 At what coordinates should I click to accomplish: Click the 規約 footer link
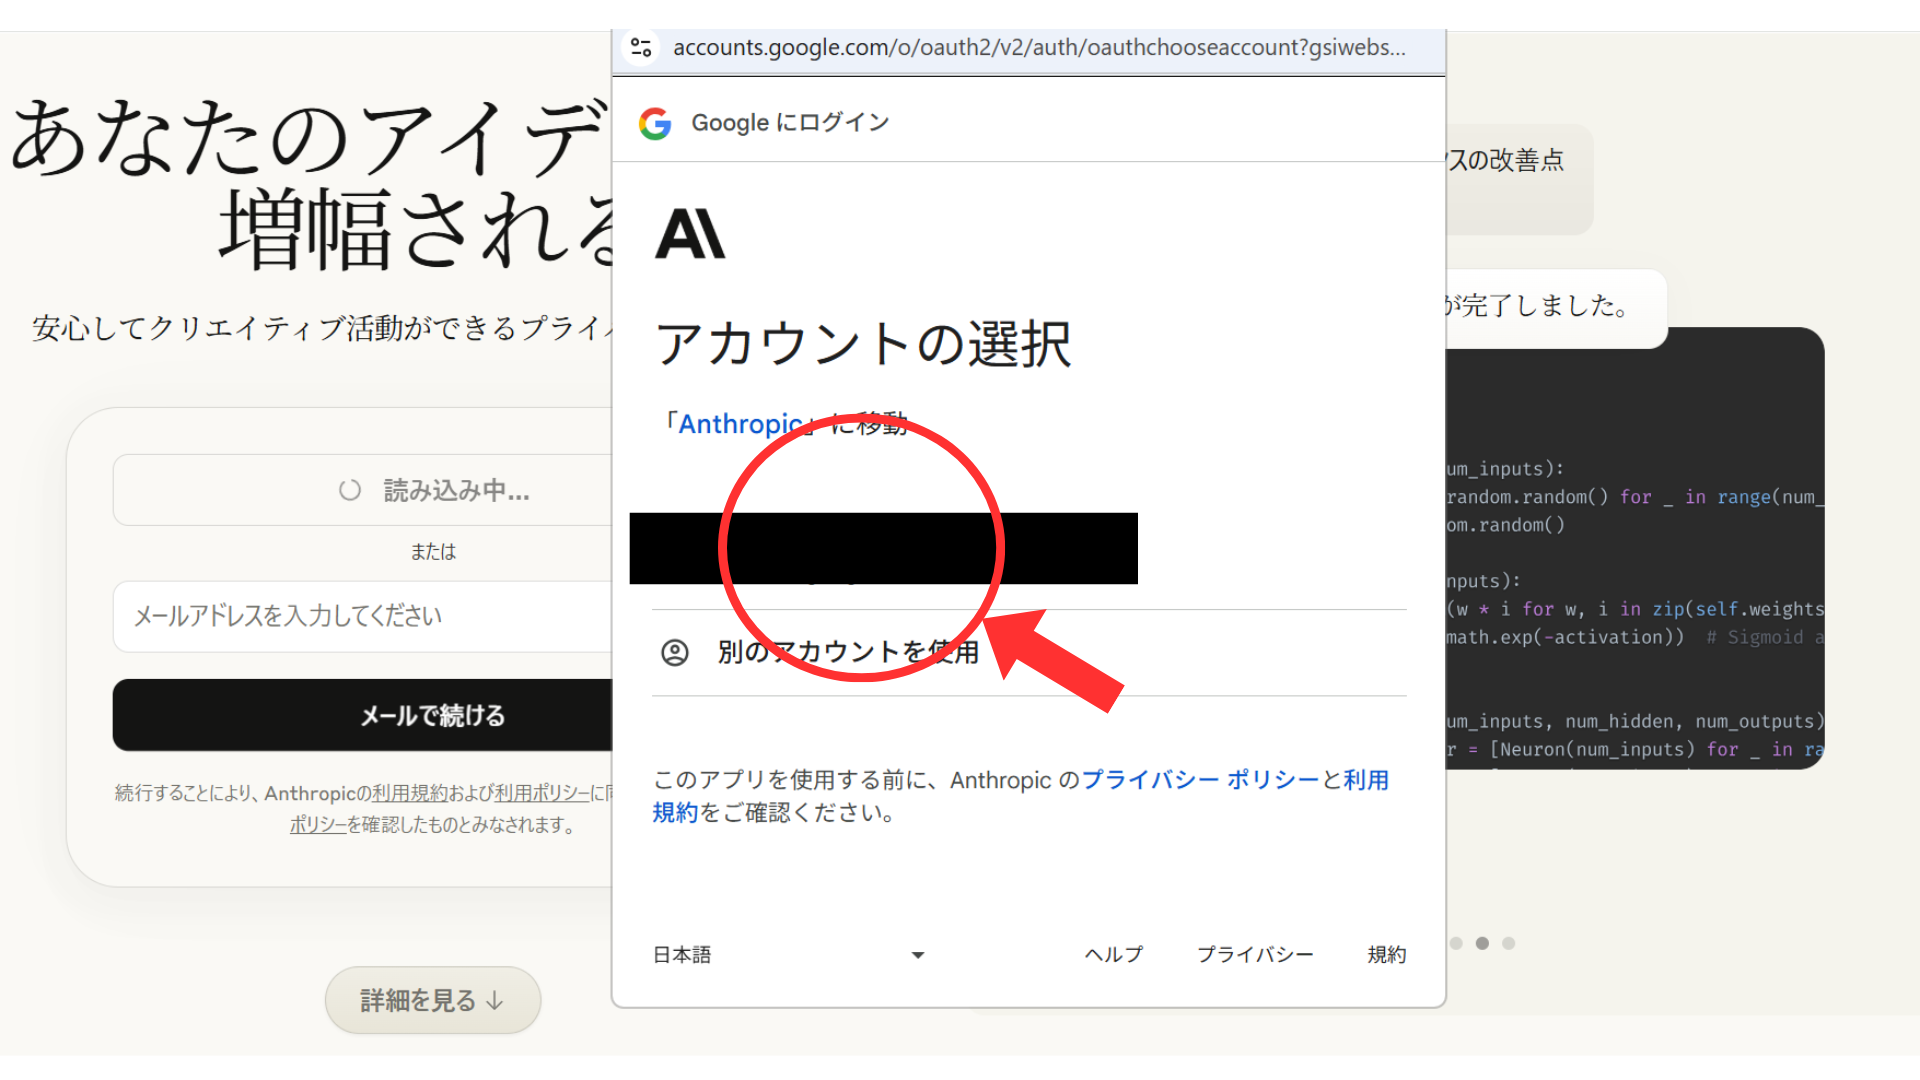1387,955
